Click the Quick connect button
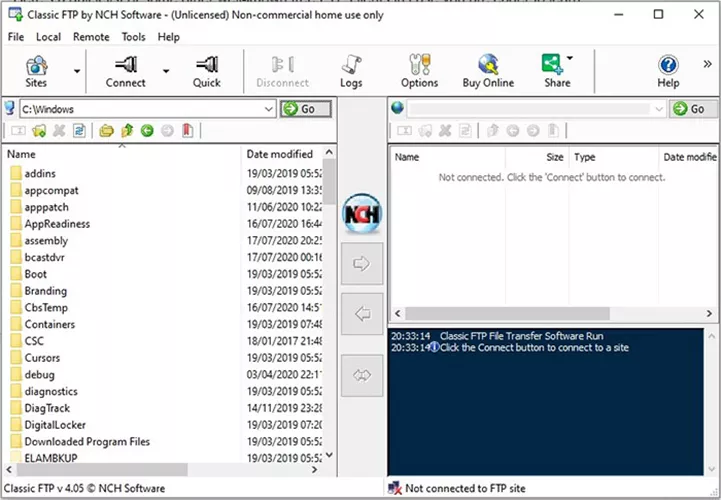Image resolution: width=721 pixels, height=500 pixels. (x=206, y=71)
